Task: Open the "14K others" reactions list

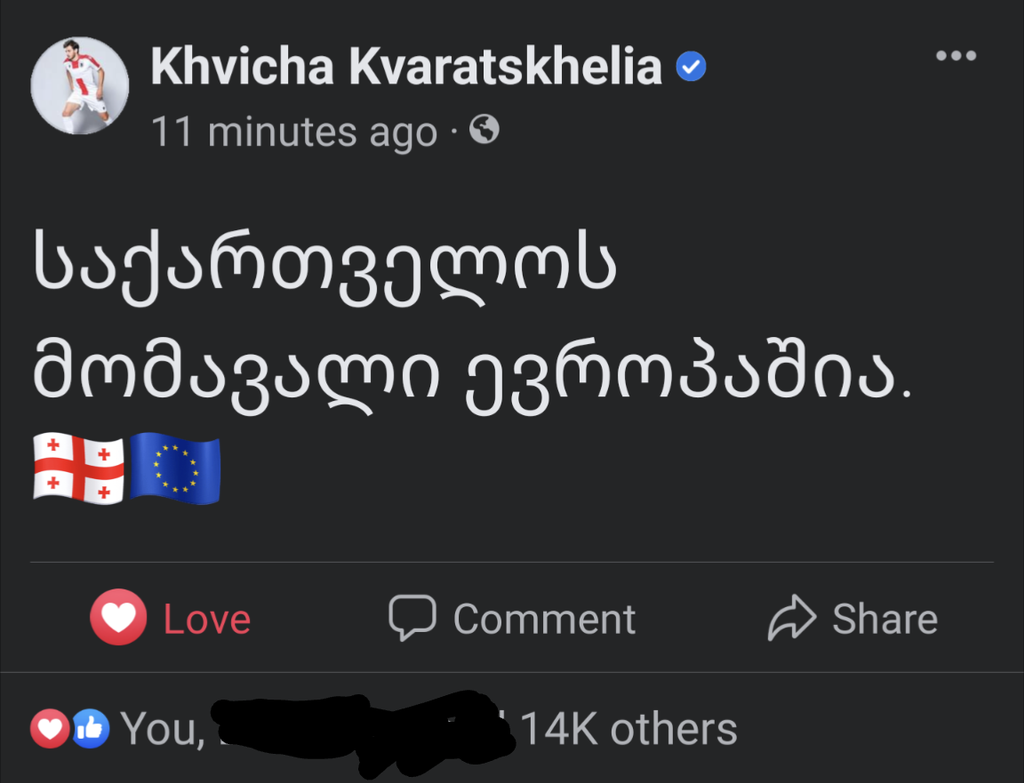Action: (629, 729)
